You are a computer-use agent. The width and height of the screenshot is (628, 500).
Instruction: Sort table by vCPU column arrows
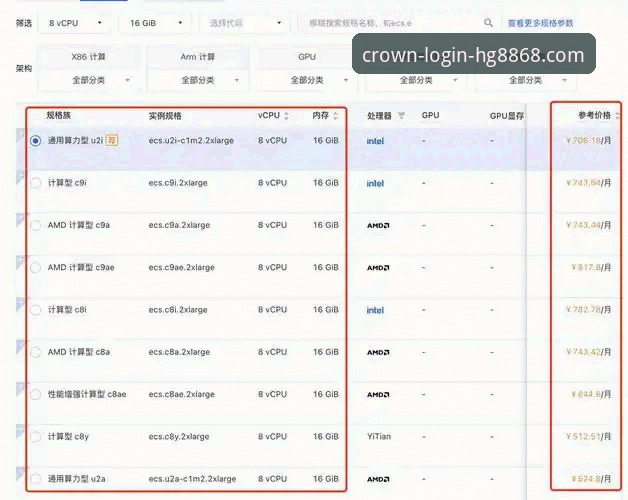(x=286, y=116)
